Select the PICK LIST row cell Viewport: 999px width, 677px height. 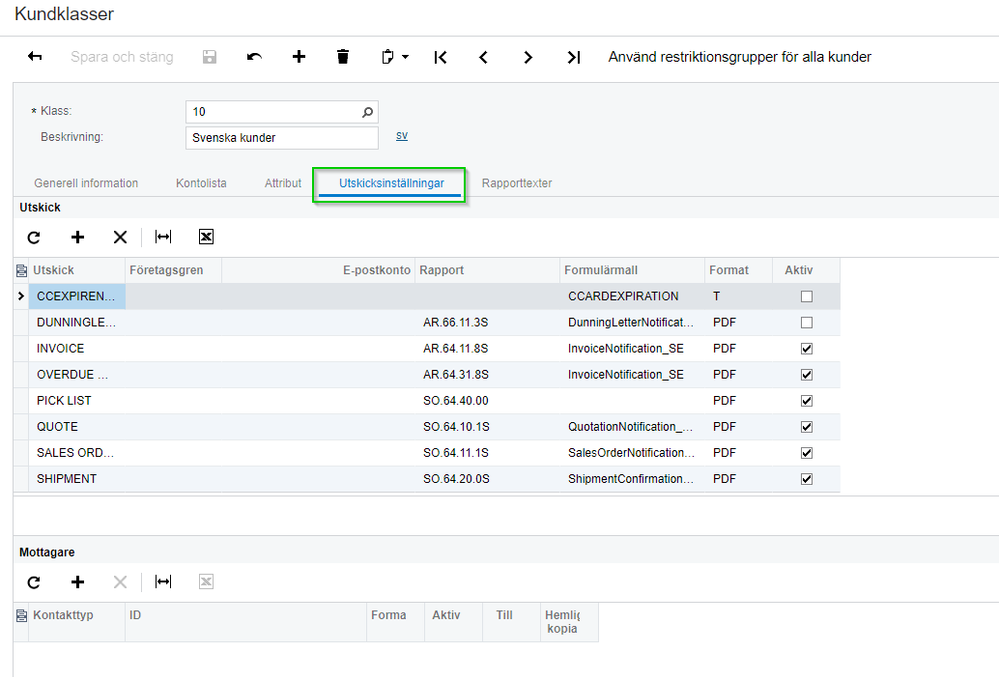click(76, 401)
